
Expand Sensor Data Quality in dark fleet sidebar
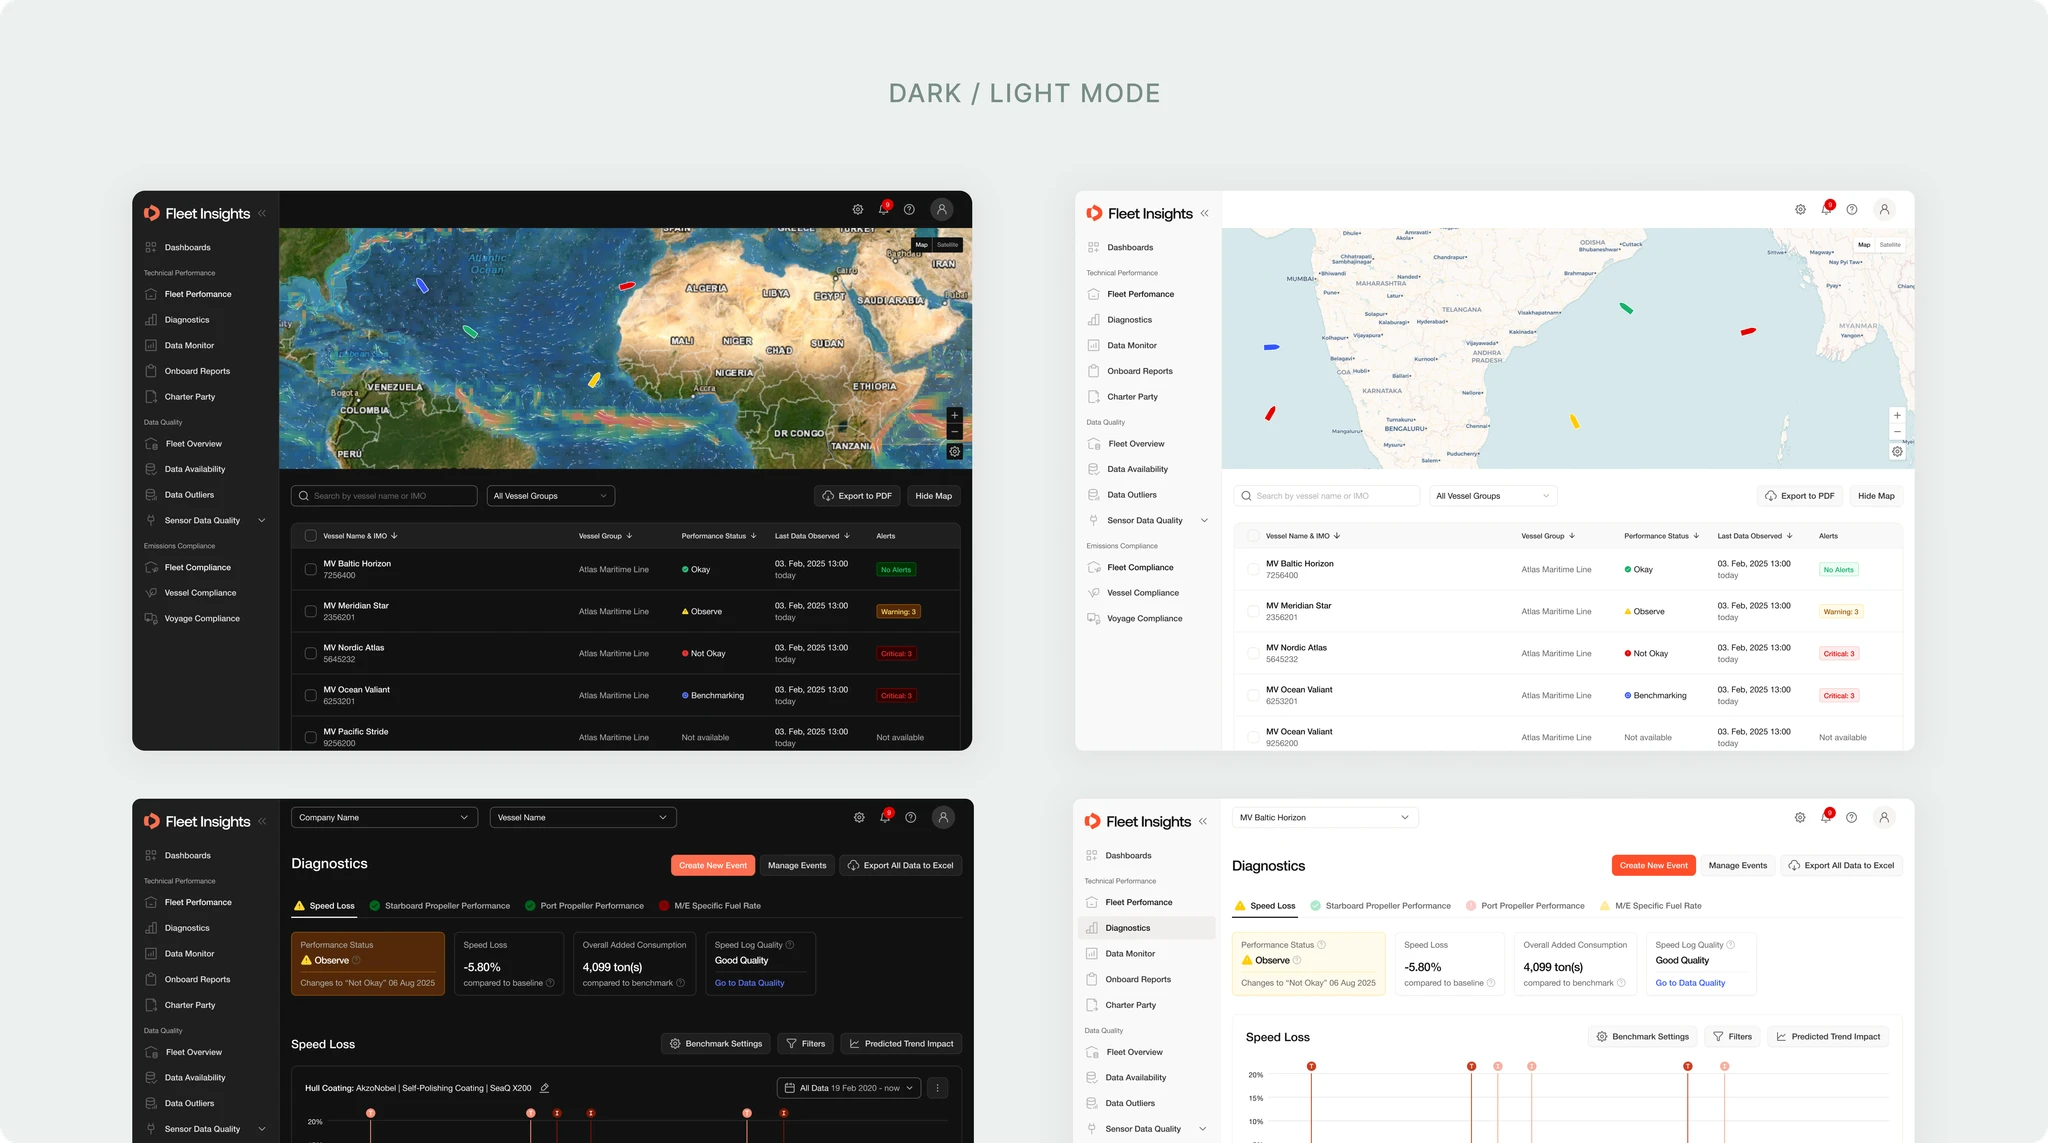click(x=262, y=520)
